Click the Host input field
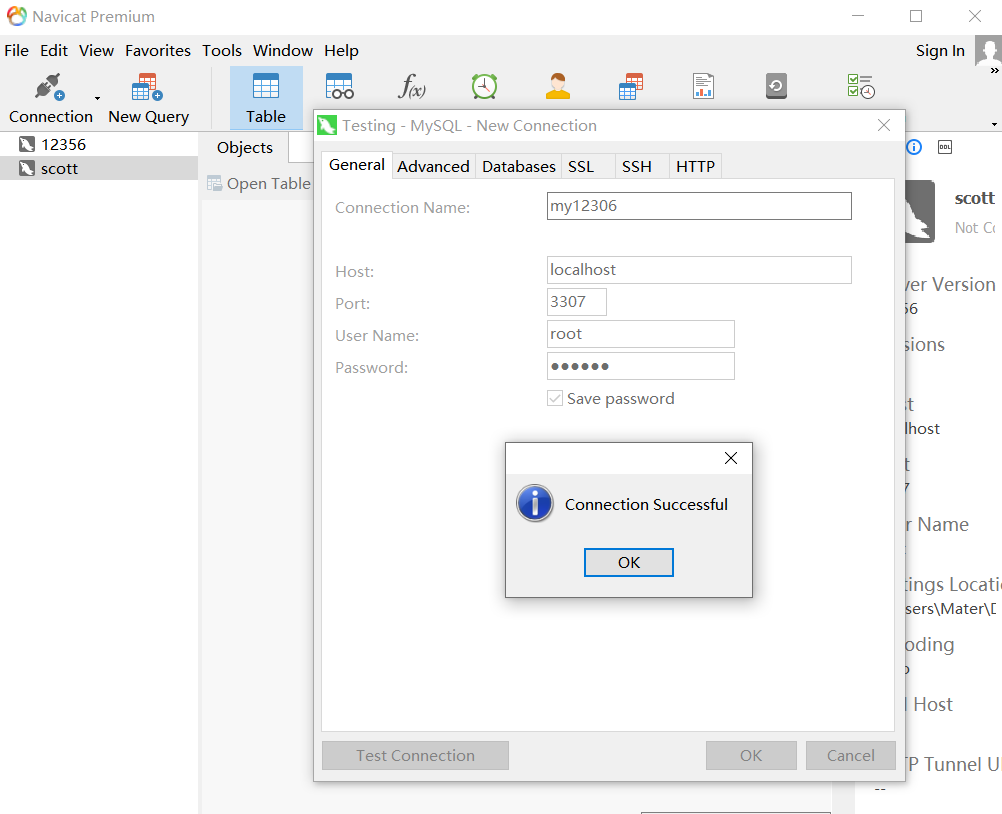The height and width of the screenshot is (814, 1002). (699, 270)
